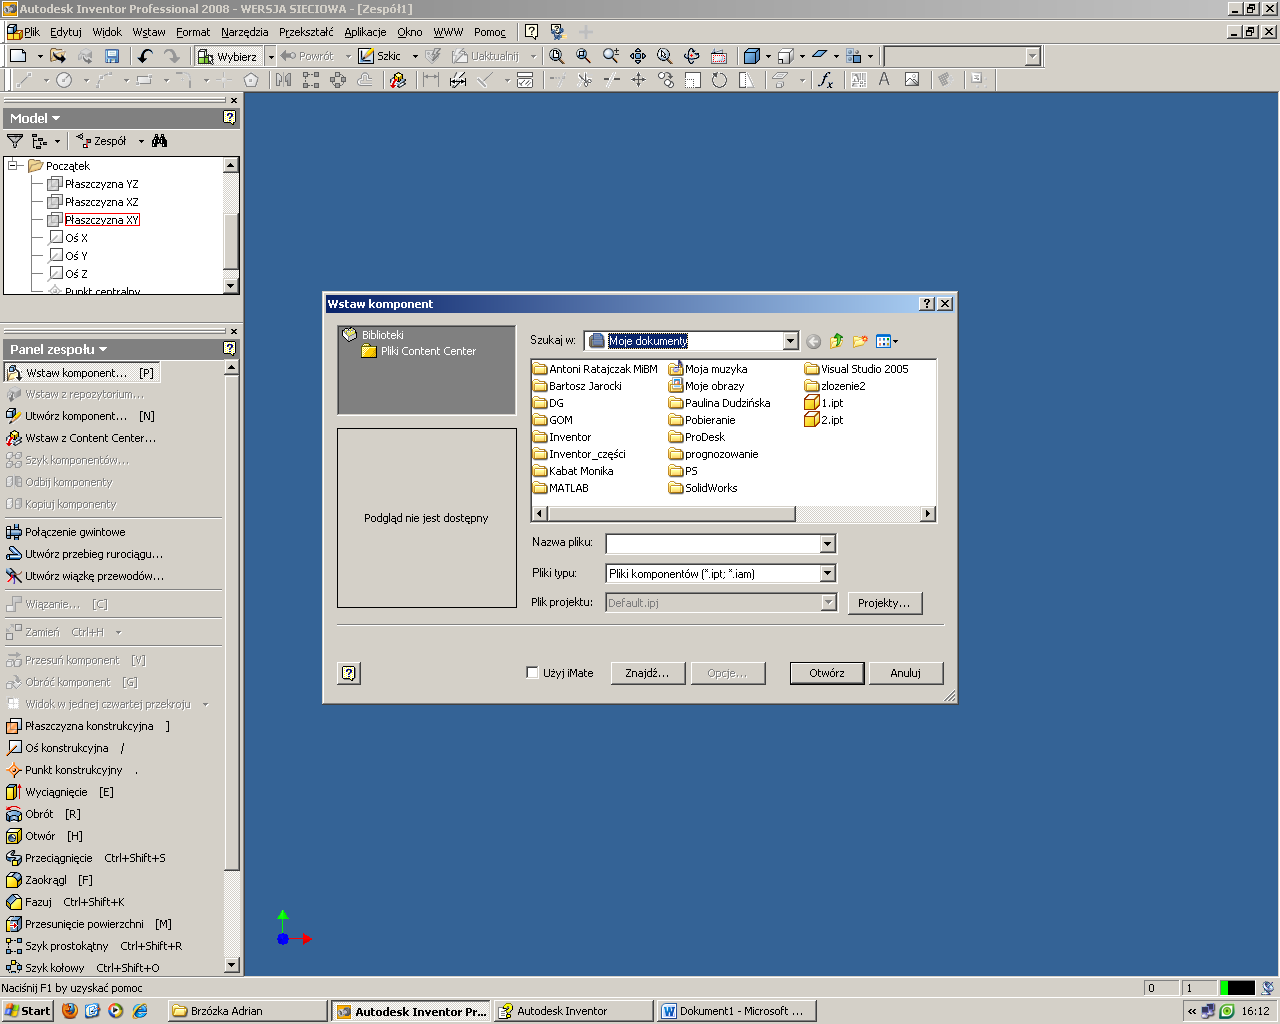Select the 1.ipt file in the list
The image size is (1280, 1024).
824,403
